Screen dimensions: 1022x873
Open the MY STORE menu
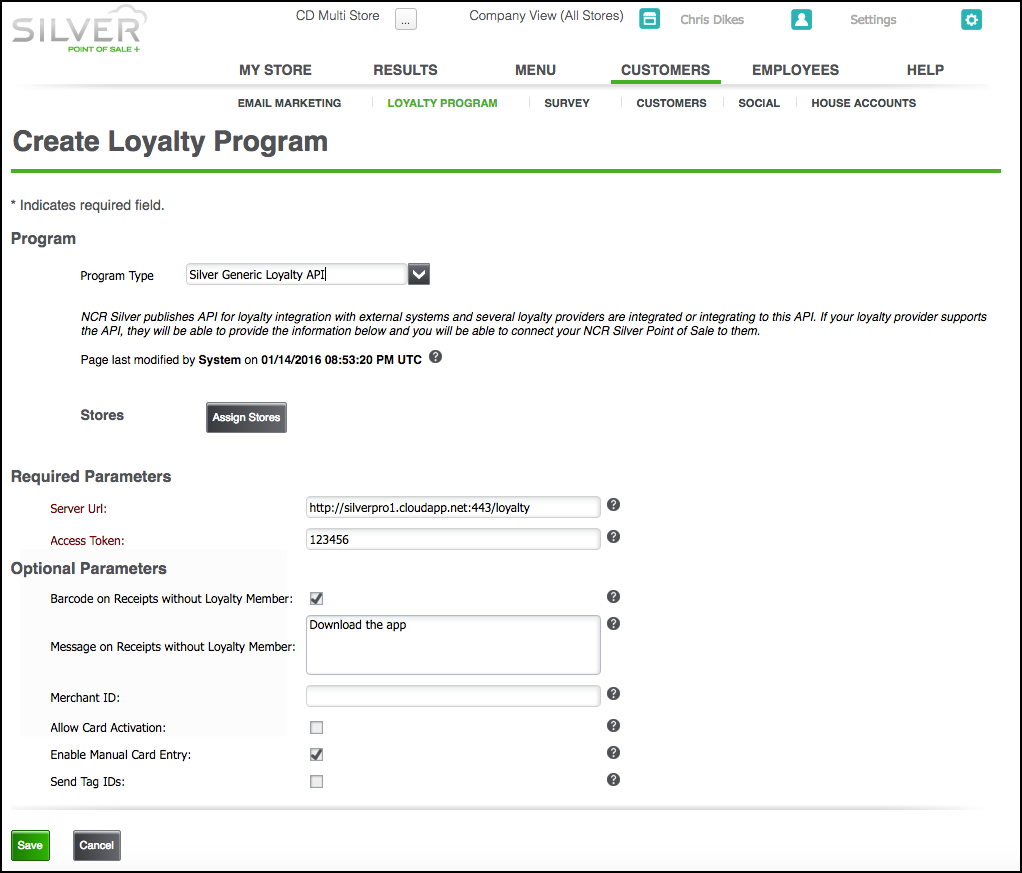point(275,70)
